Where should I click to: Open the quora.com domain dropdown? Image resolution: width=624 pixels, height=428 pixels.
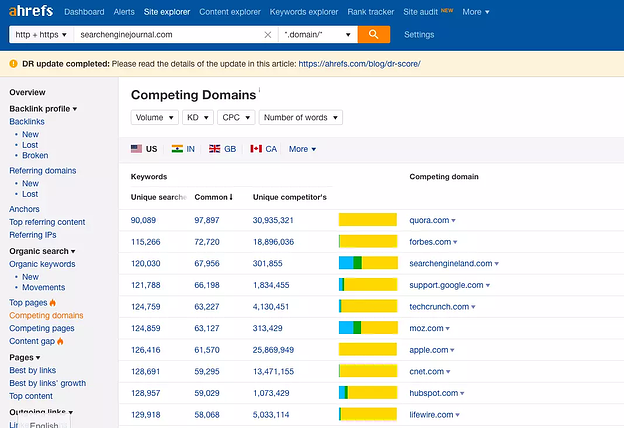tap(453, 221)
